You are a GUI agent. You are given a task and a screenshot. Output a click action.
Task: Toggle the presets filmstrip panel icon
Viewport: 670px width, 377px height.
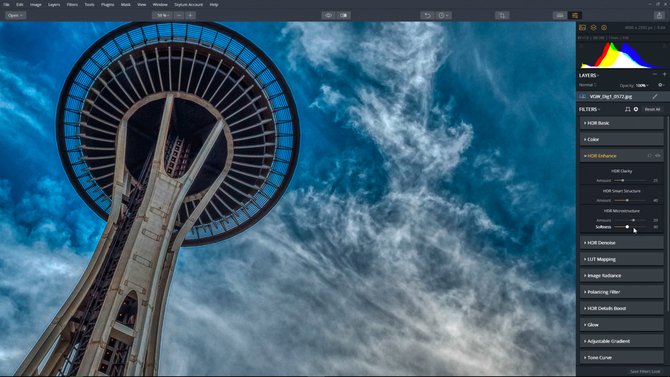tap(560, 15)
